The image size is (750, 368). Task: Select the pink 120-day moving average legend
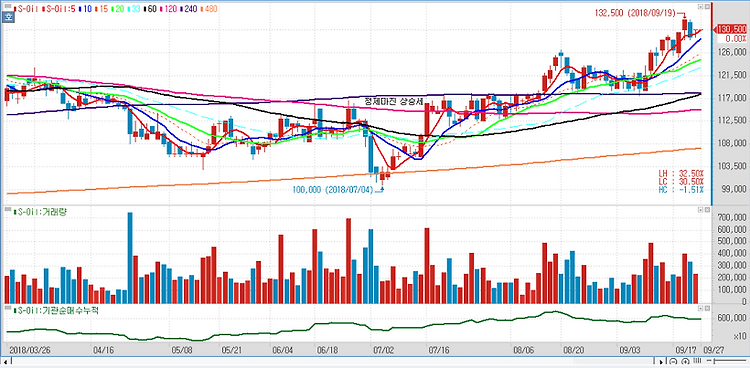[x=168, y=9]
